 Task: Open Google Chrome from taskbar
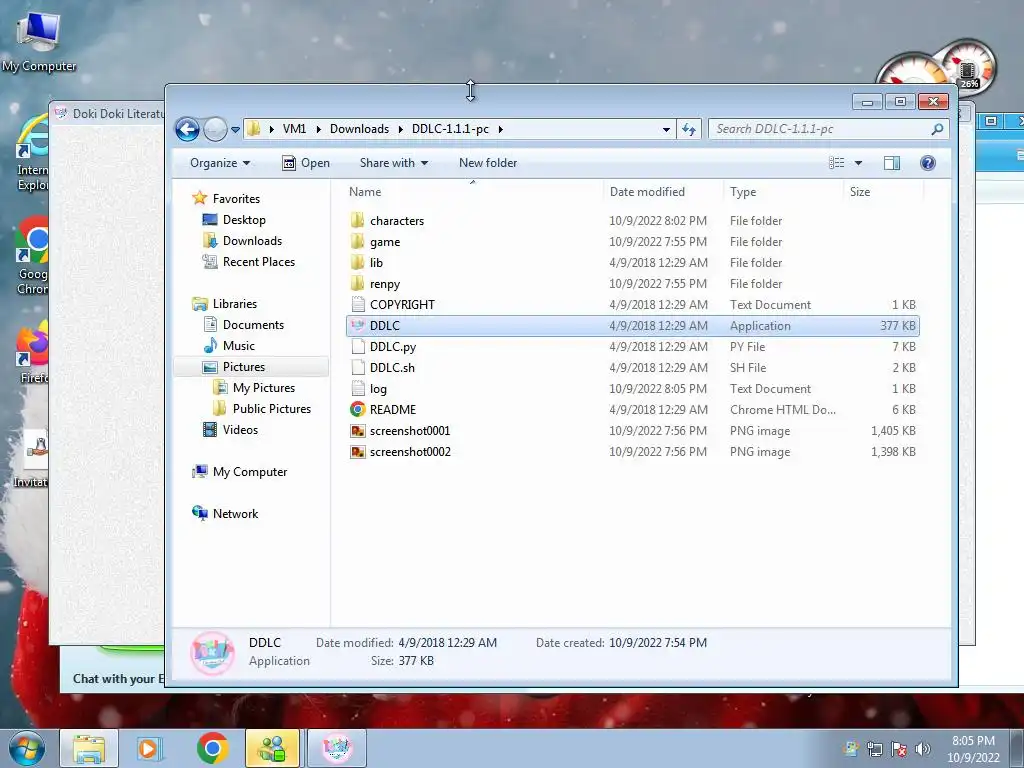(212, 748)
